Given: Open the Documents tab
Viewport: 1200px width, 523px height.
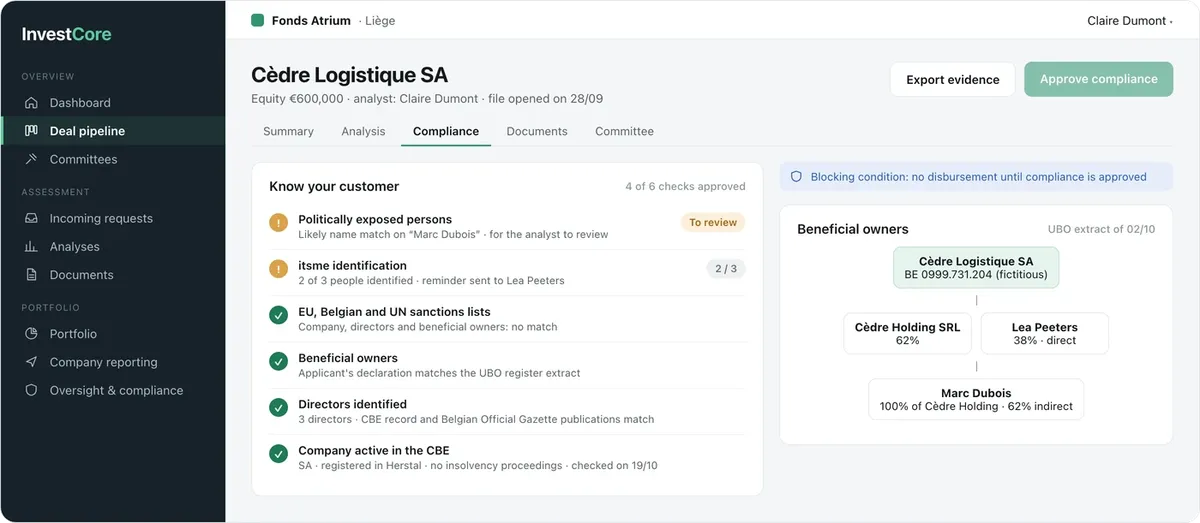Looking at the screenshot, I should pyautogui.click(x=537, y=131).
